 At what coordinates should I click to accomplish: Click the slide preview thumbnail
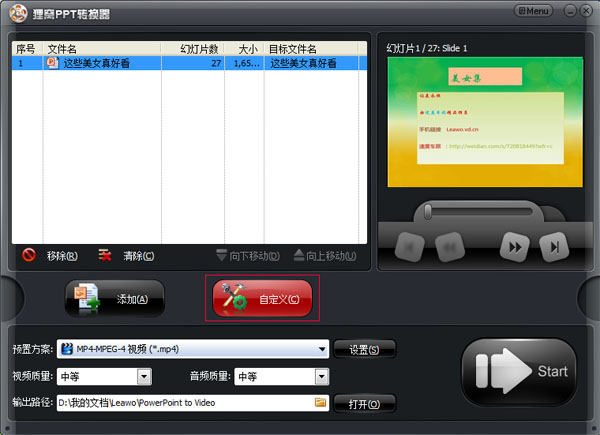(485, 122)
